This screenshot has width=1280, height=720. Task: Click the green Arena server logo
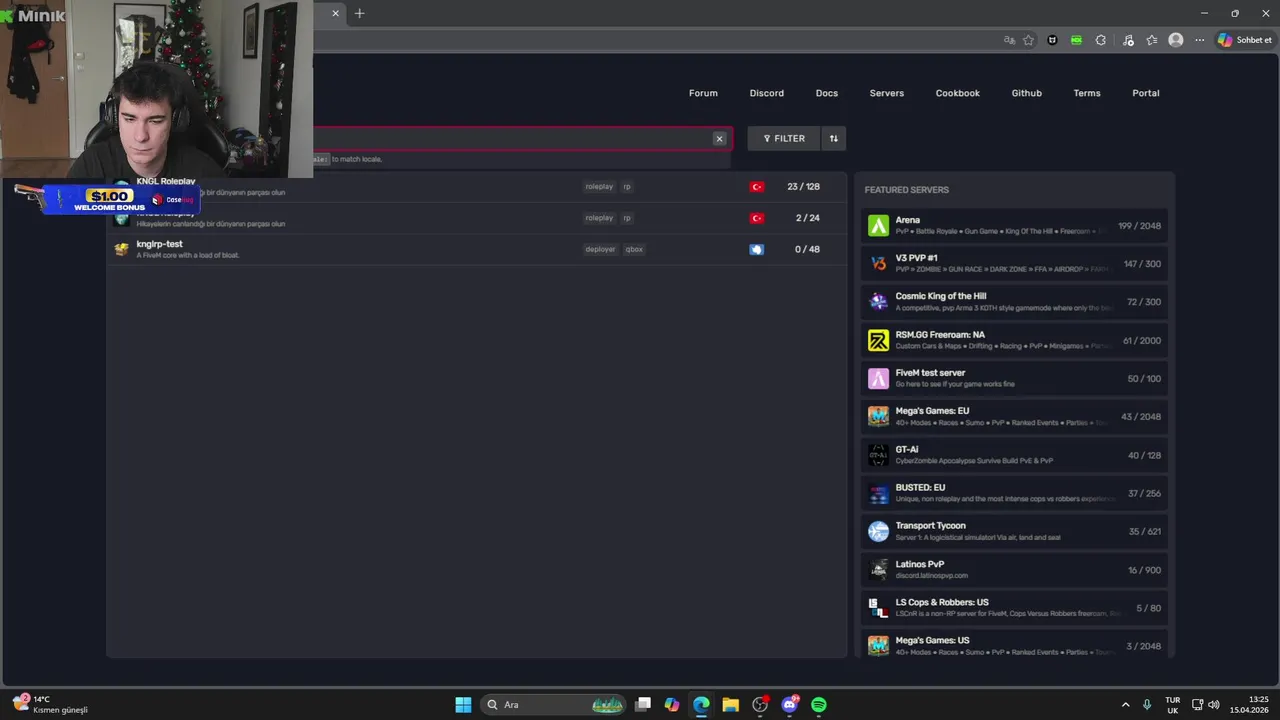[x=878, y=226]
